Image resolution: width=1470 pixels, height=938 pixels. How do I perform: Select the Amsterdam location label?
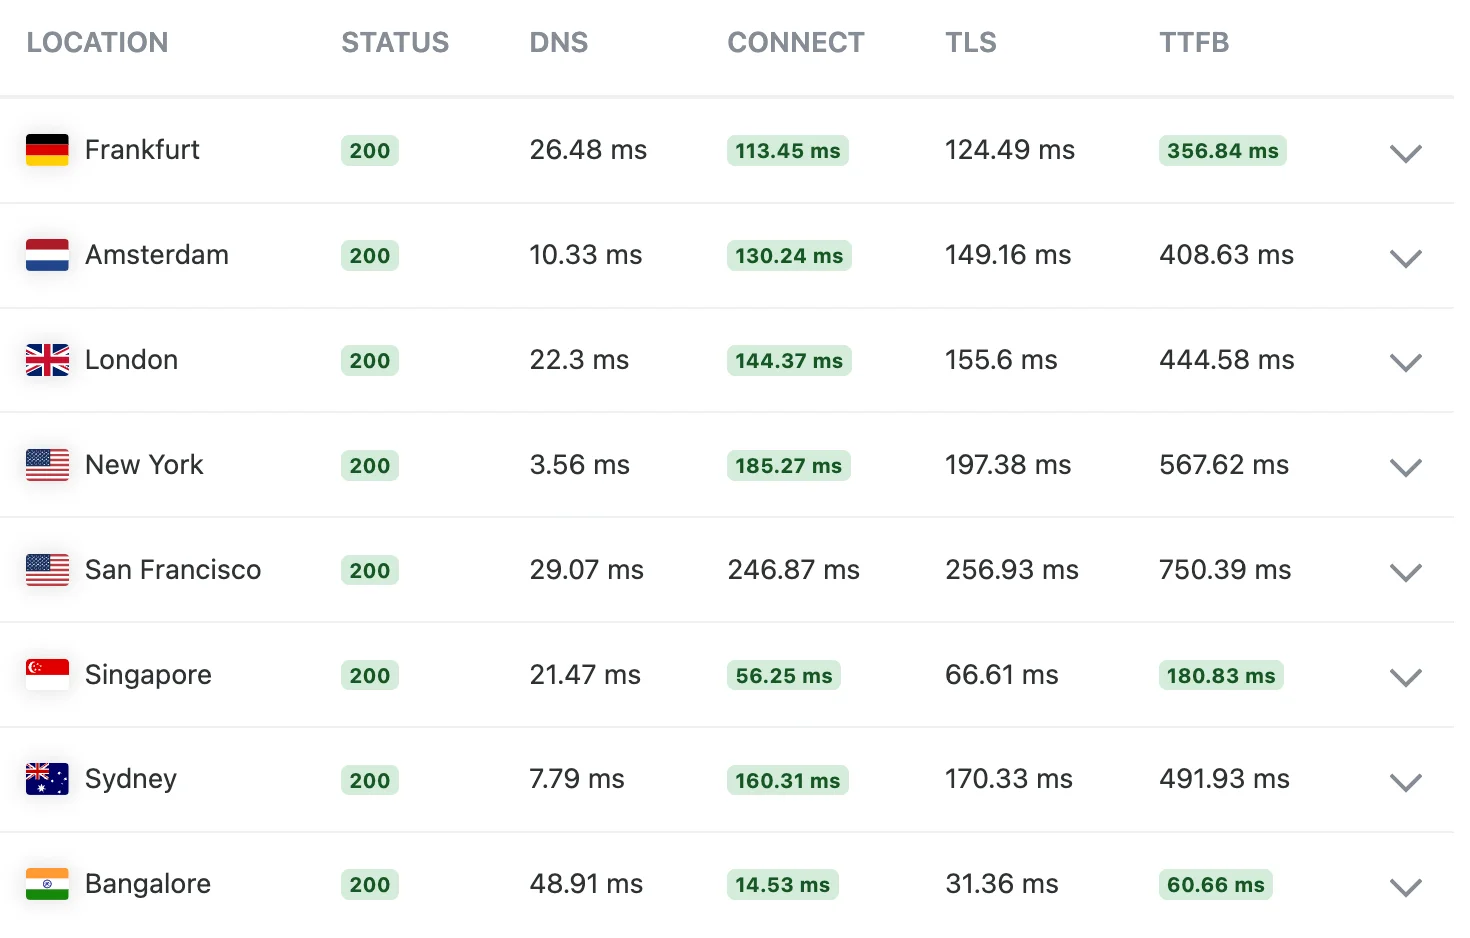point(157,254)
